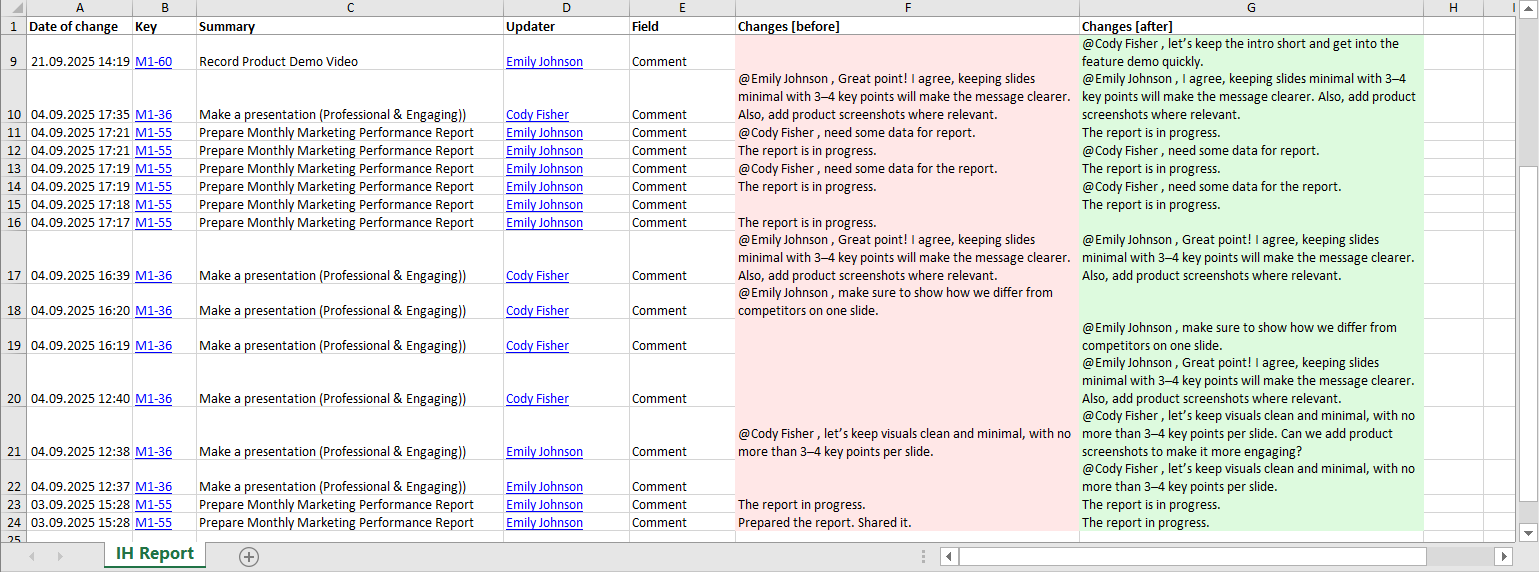Click the next sheet navigation arrow
1539x572 pixels.
pos(60,556)
